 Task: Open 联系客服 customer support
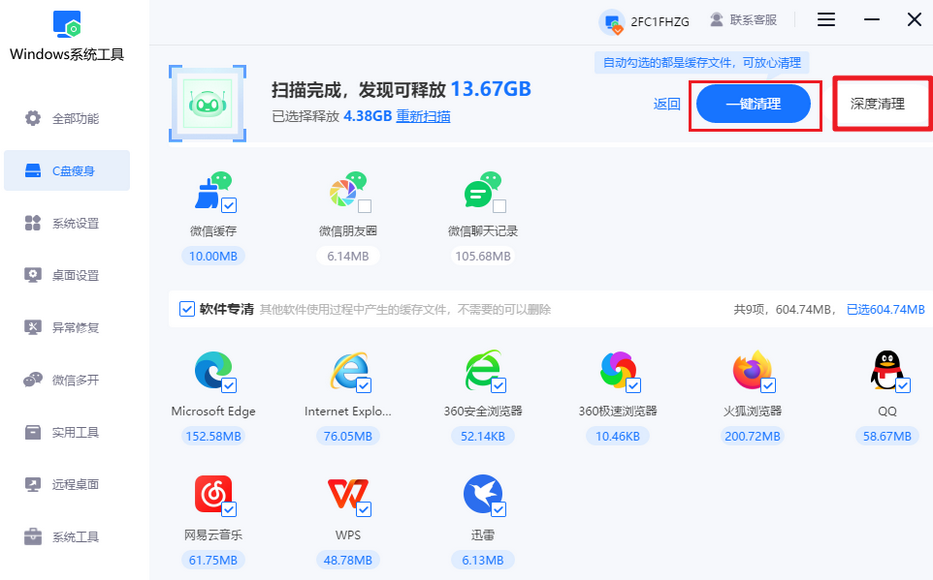[744, 19]
